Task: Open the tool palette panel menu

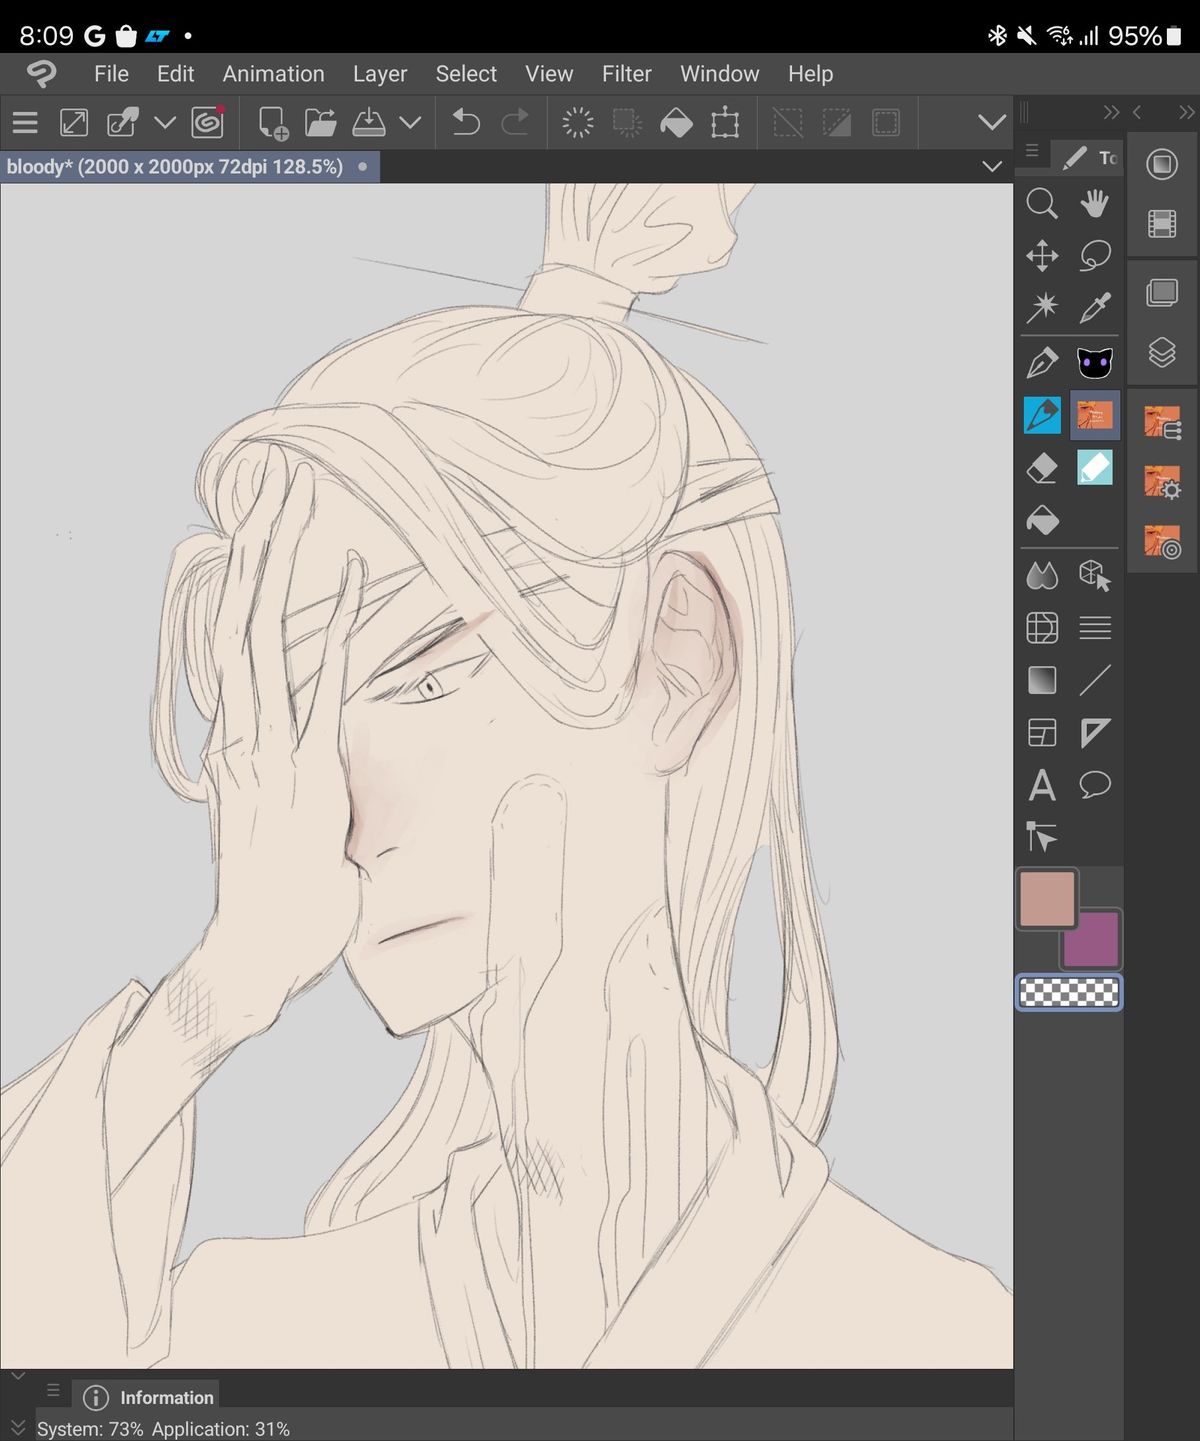Action: pos(1032,152)
